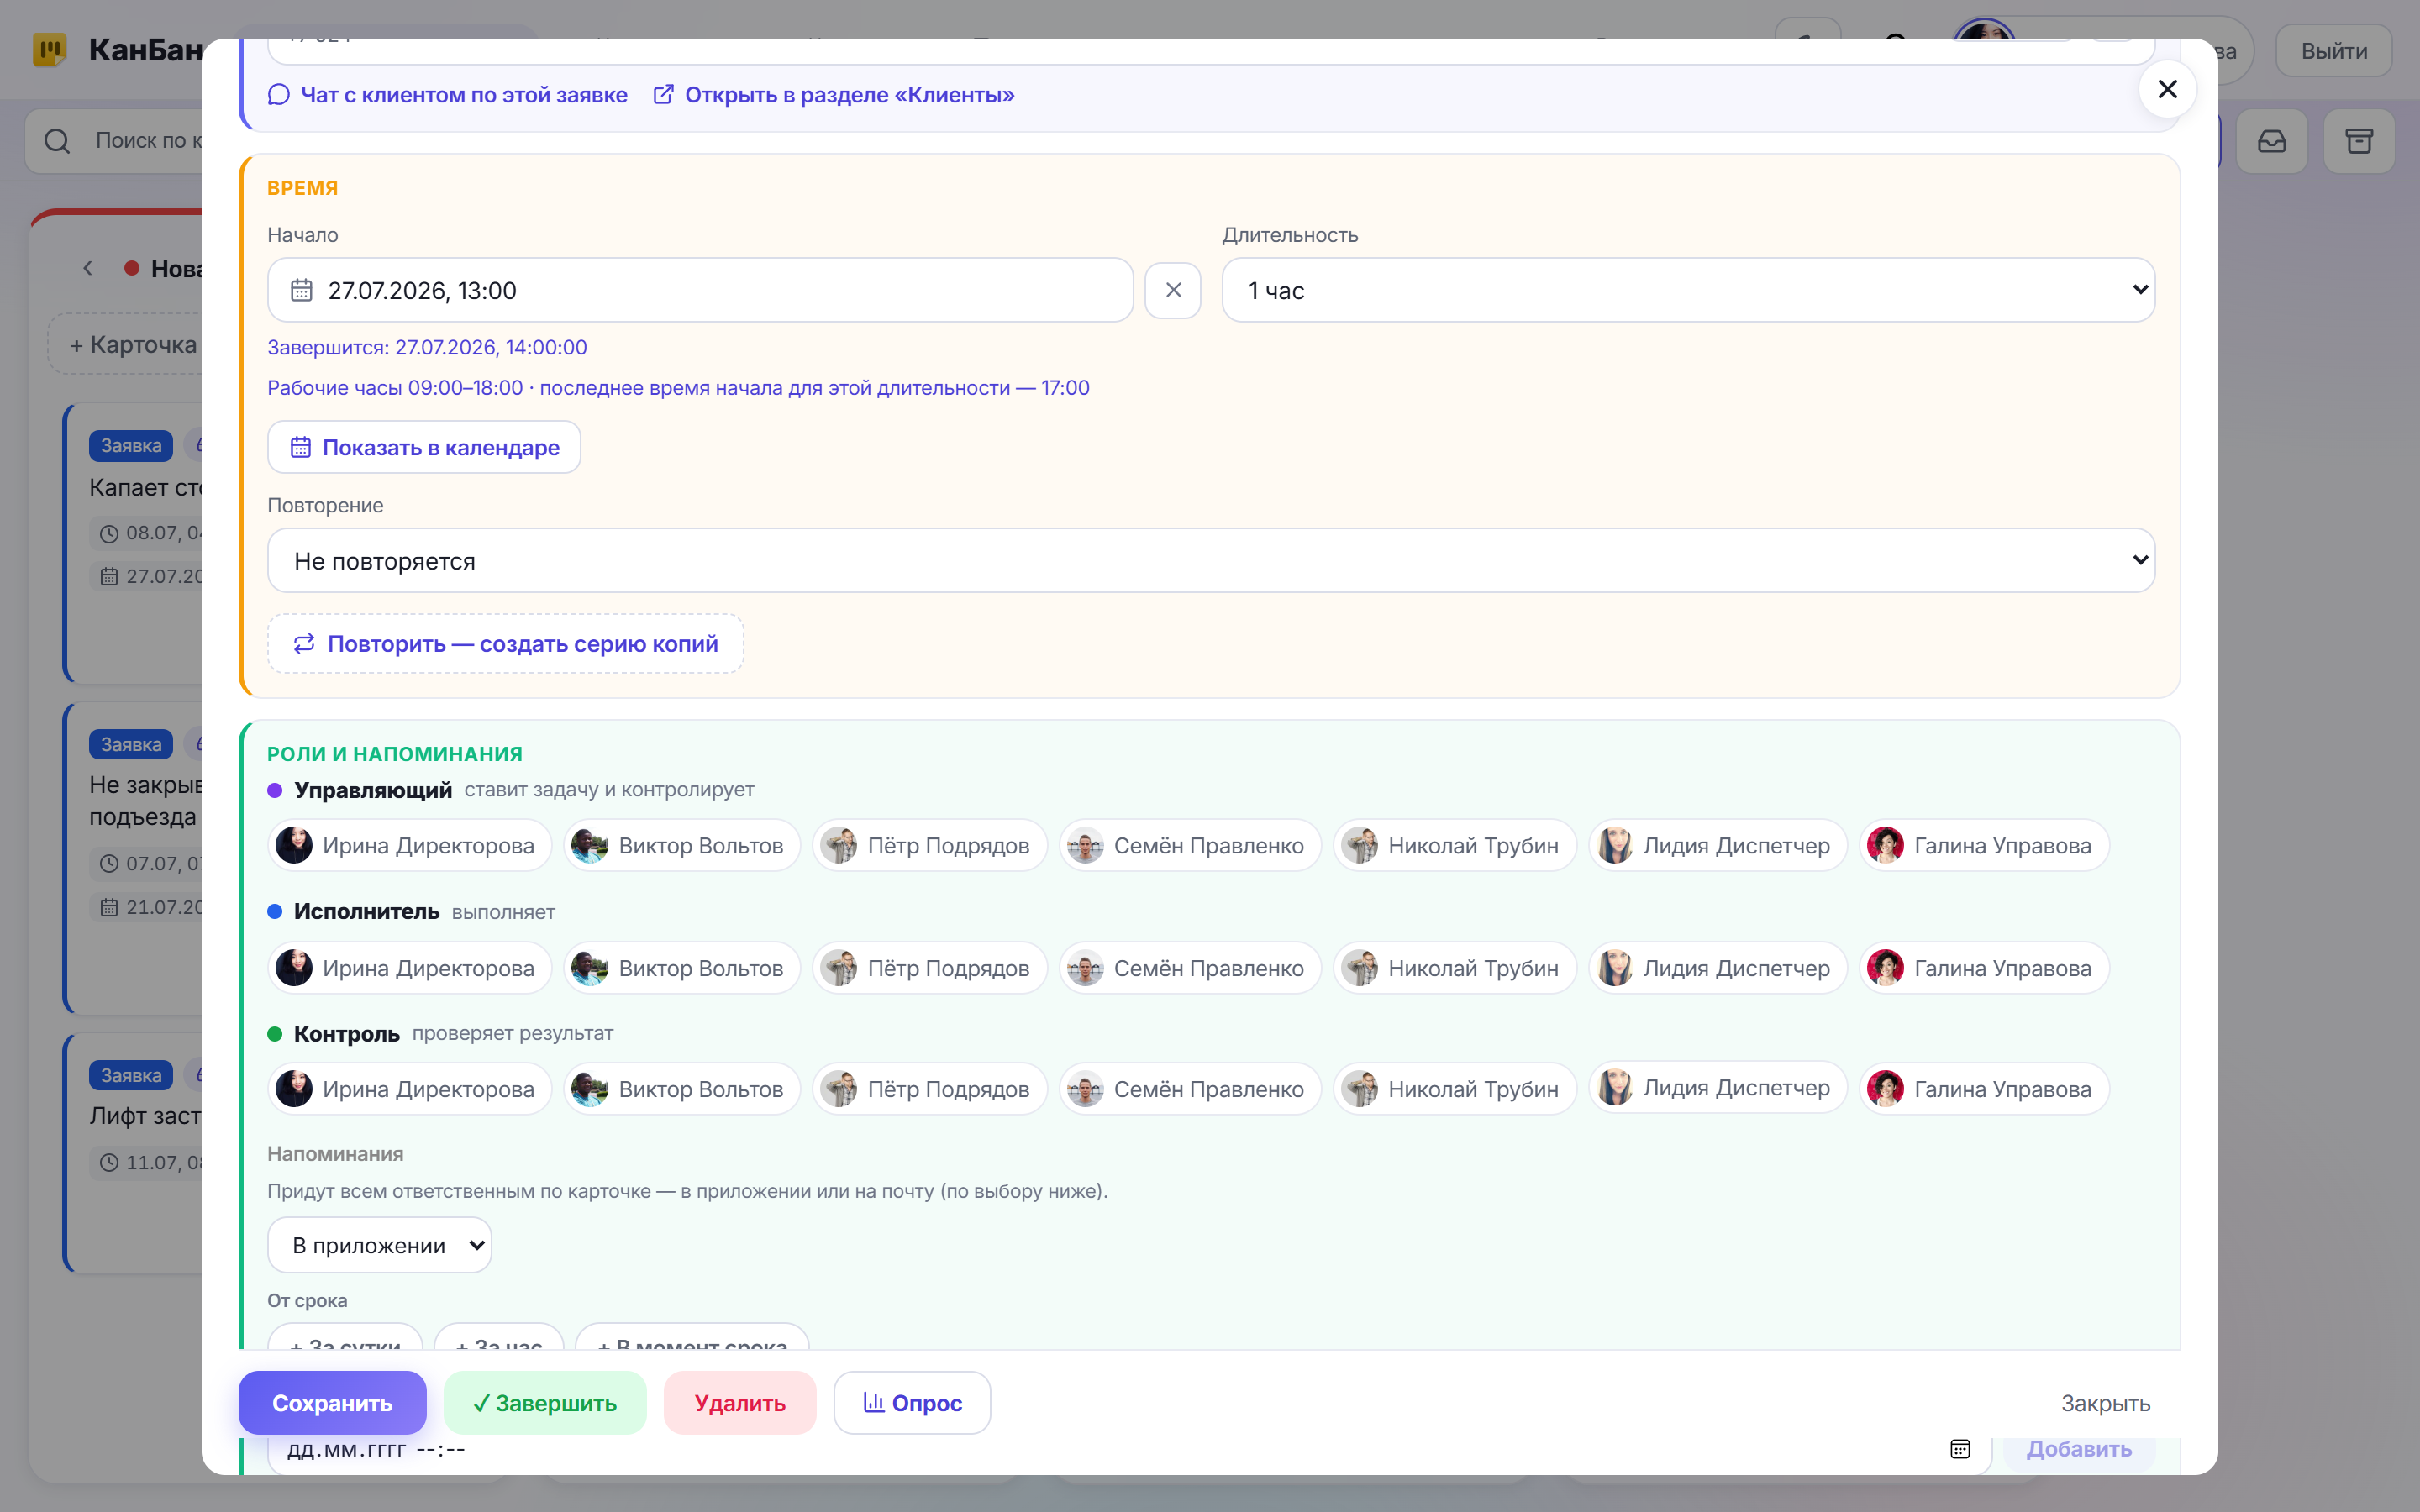Screen dimensions: 2420x1512
Task: Click the back chevron beside Новая column
Action: click(x=88, y=268)
